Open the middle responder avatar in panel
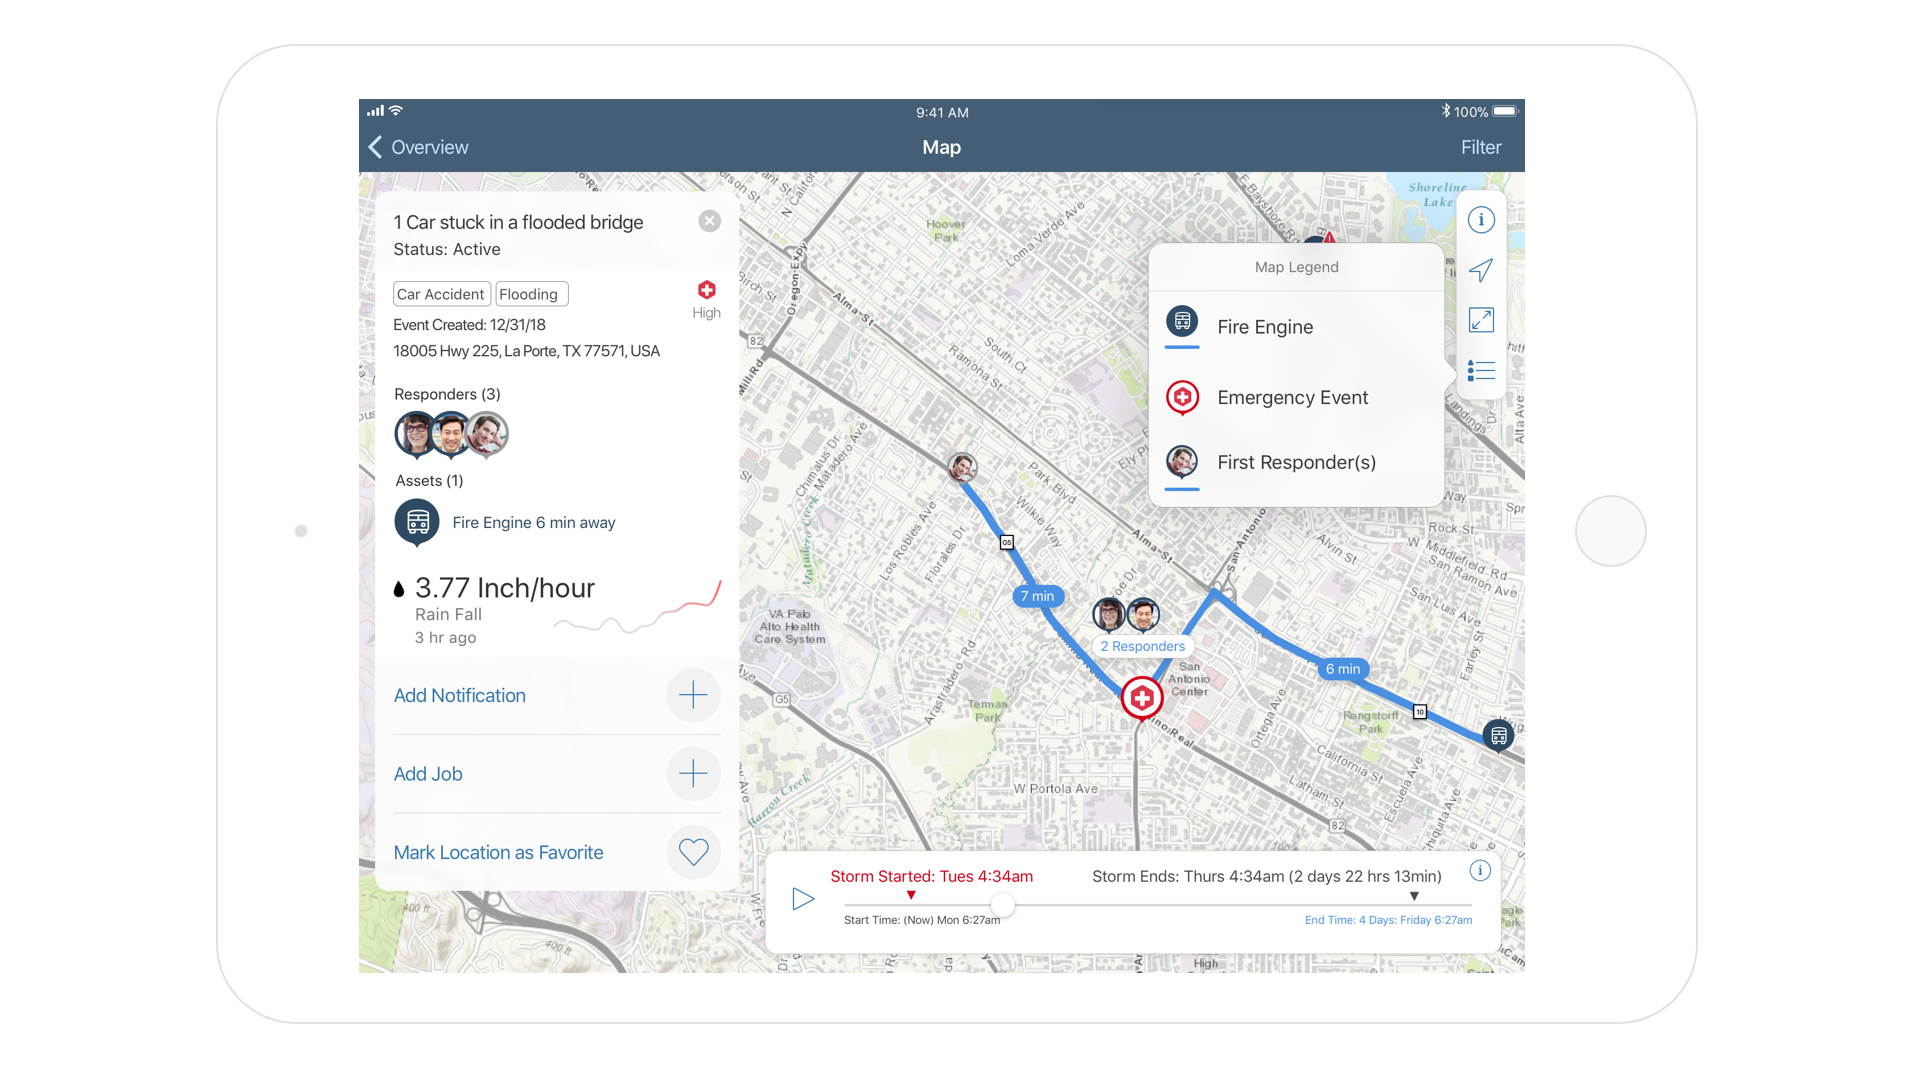1914x1066 pixels. [451, 434]
